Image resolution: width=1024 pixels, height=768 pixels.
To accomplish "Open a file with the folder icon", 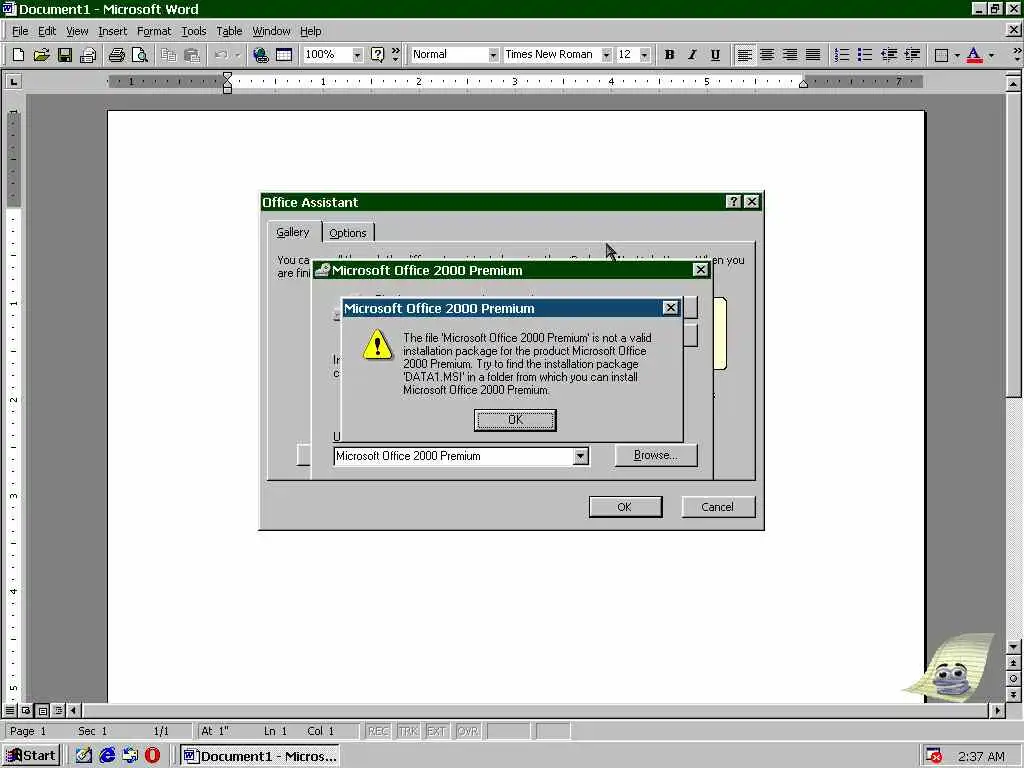I will click(x=41, y=55).
